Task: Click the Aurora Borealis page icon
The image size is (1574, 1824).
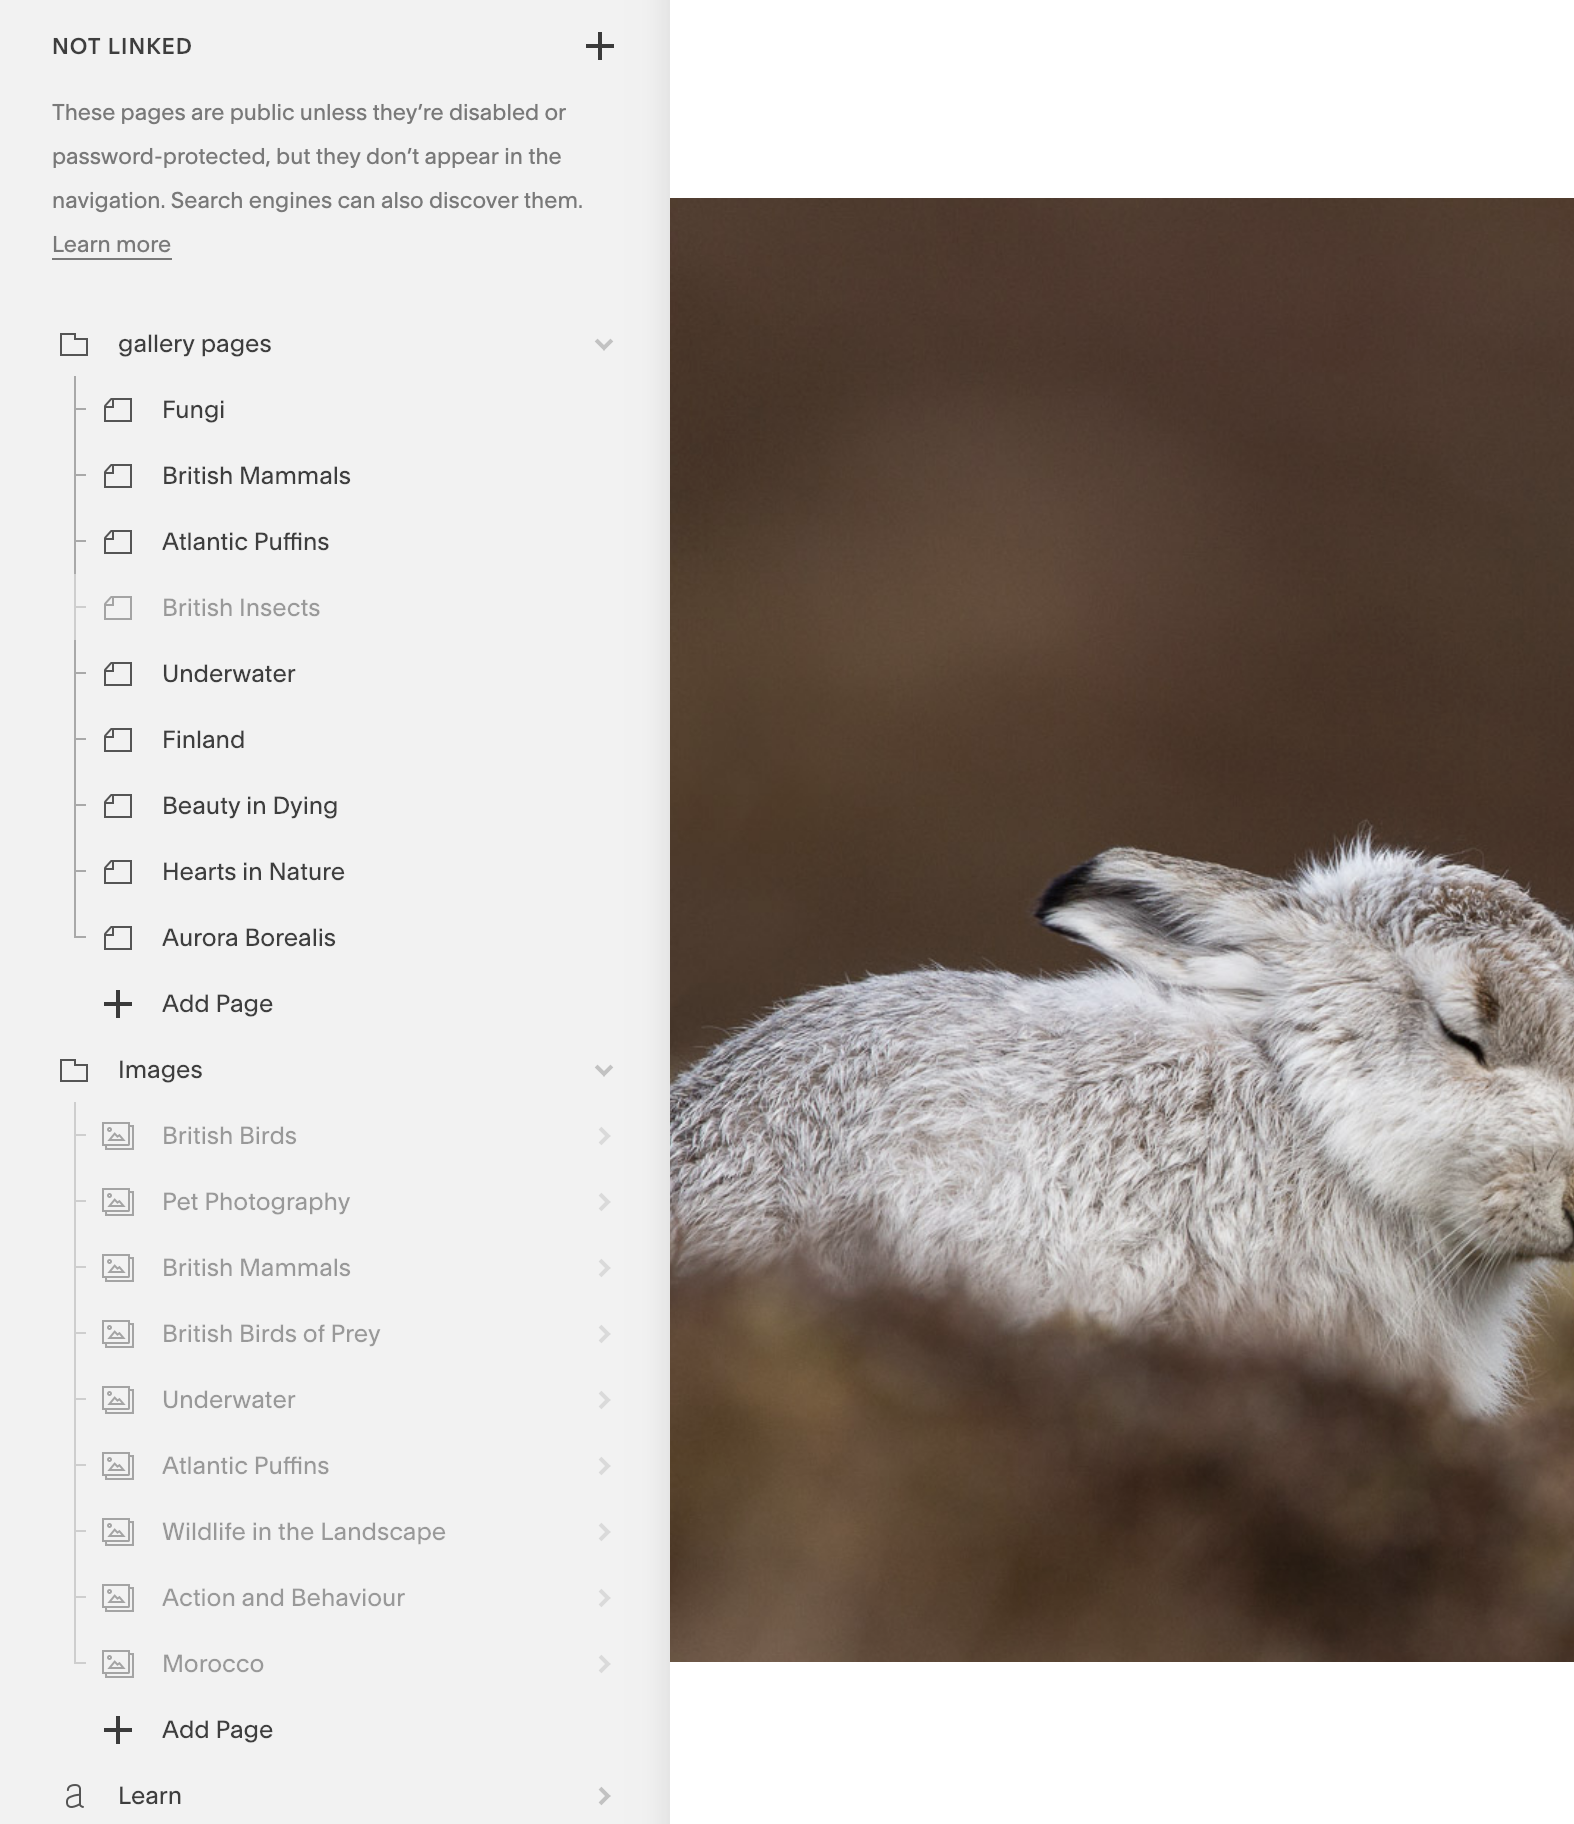Action: (x=118, y=938)
